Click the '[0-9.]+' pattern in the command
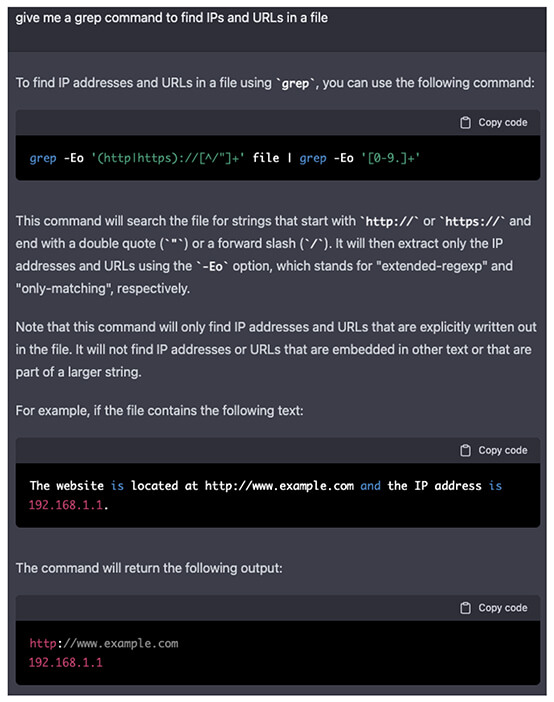This screenshot has height=702, width=554. (390, 158)
